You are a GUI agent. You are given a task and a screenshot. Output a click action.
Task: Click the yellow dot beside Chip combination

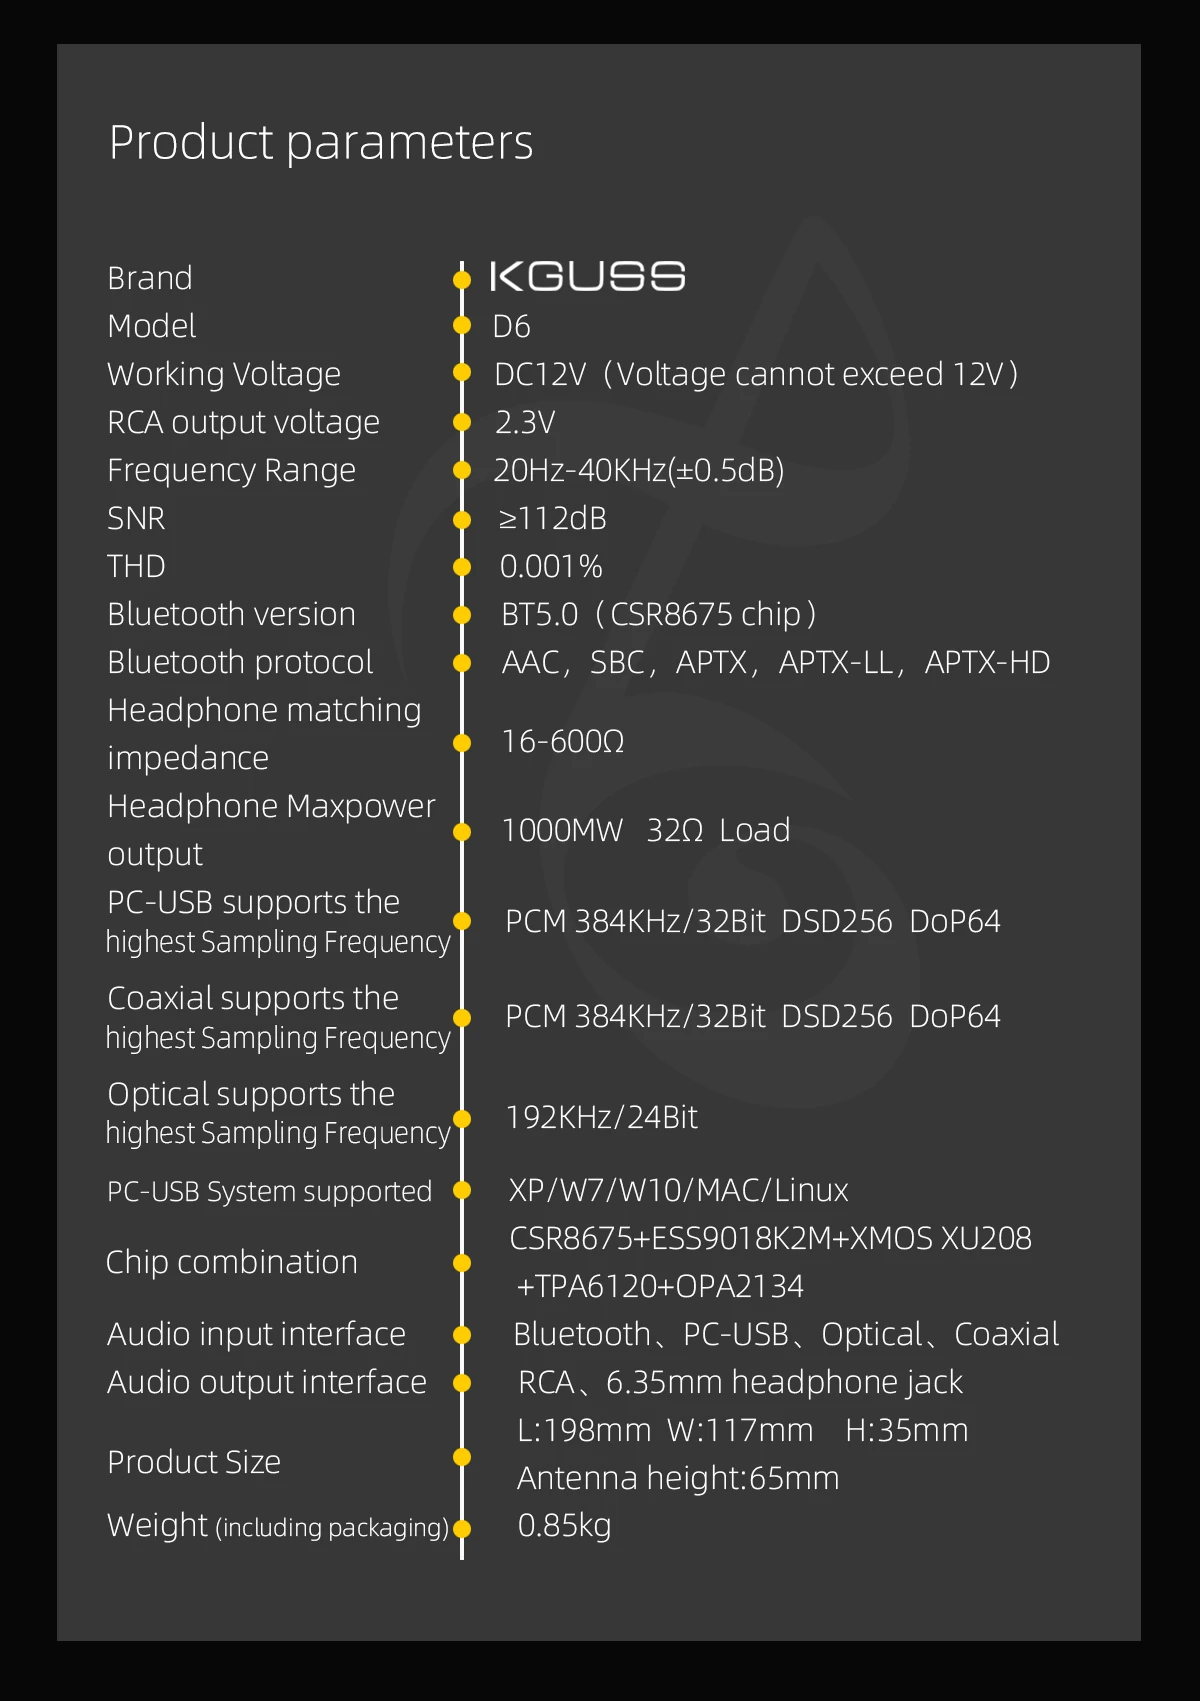point(462,1263)
